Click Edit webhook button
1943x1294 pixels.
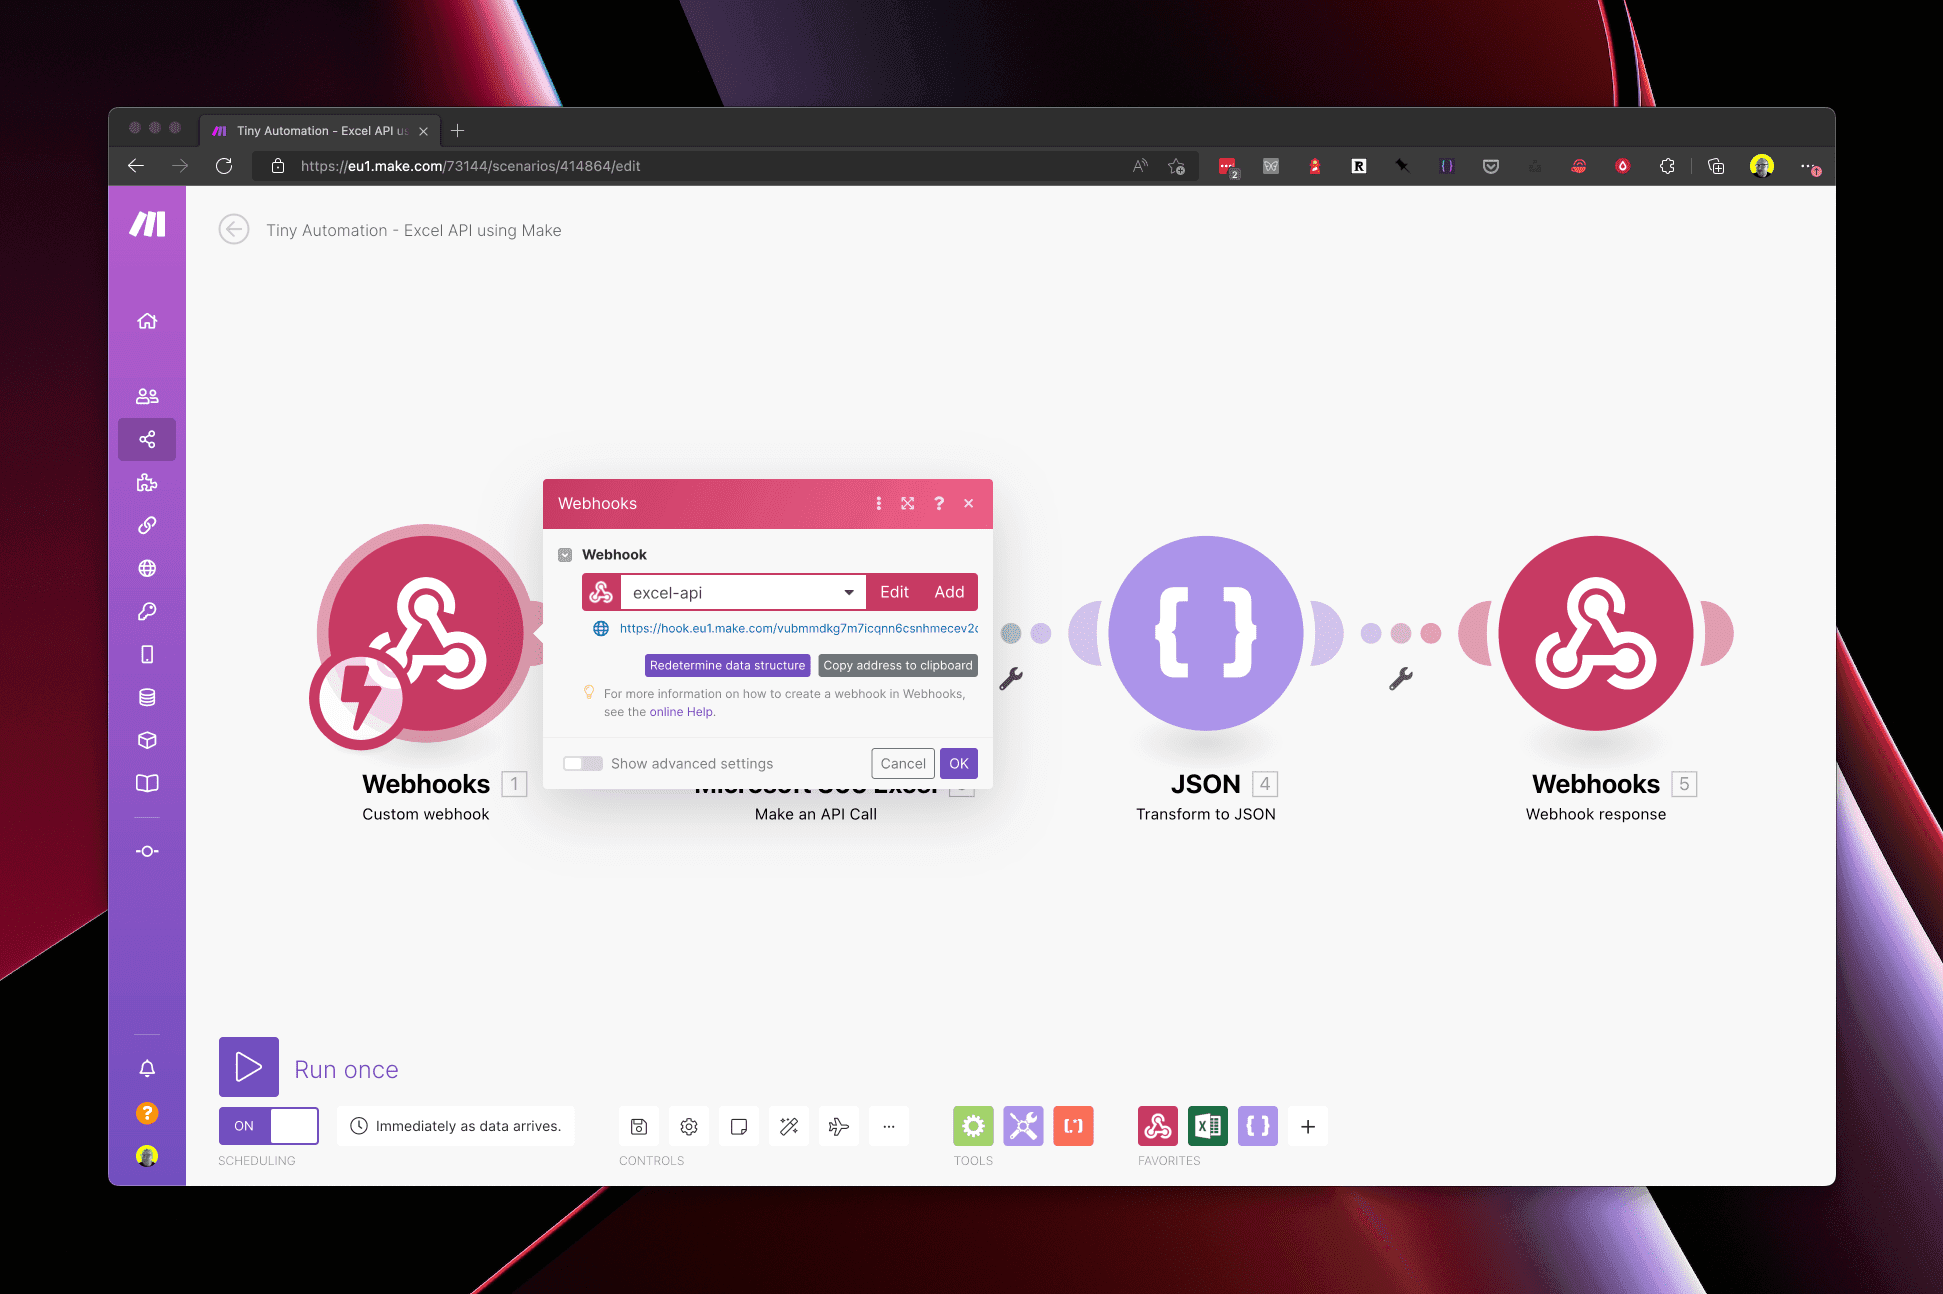pos(894,593)
